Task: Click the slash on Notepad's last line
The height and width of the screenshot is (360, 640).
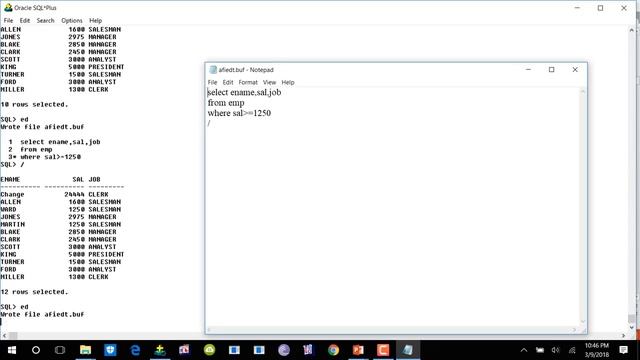Action: (209, 123)
